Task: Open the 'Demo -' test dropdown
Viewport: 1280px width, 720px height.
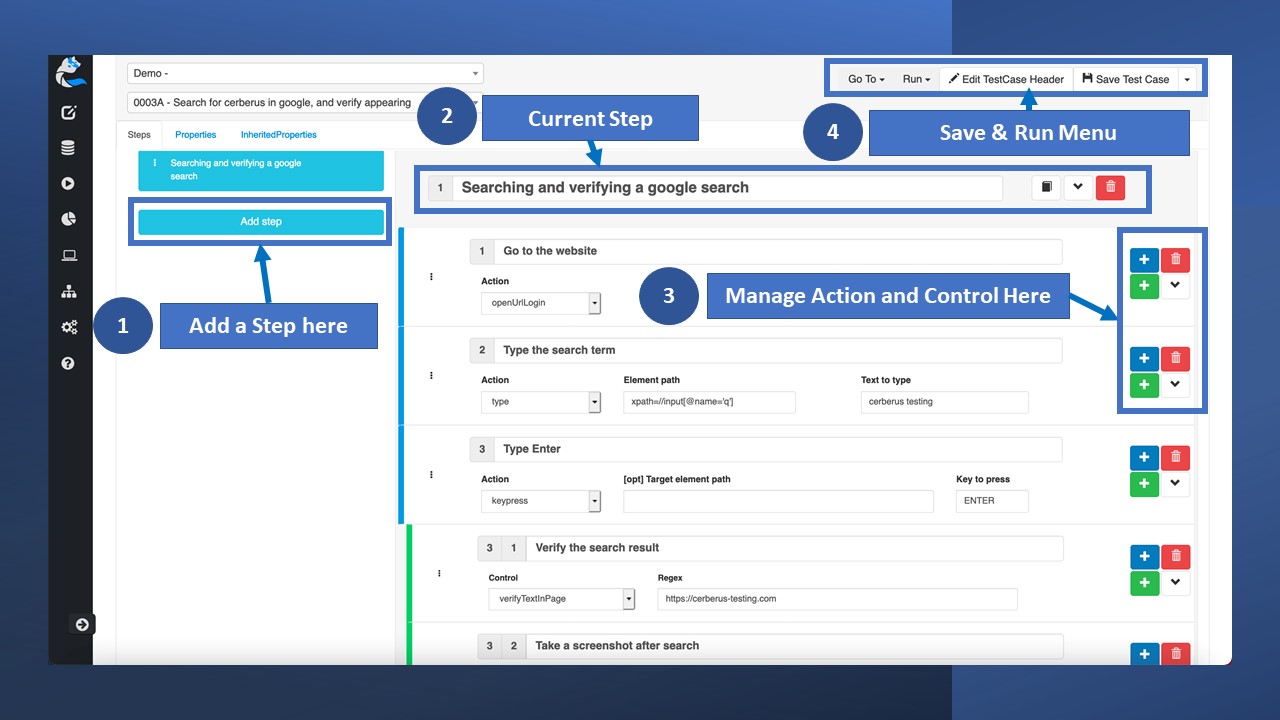Action: coord(305,74)
